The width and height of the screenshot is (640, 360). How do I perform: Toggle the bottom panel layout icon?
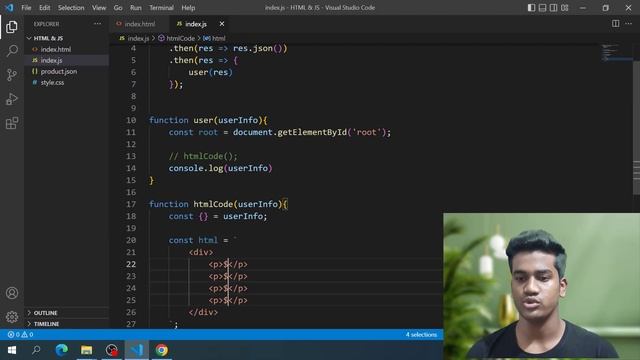click(x=542, y=8)
